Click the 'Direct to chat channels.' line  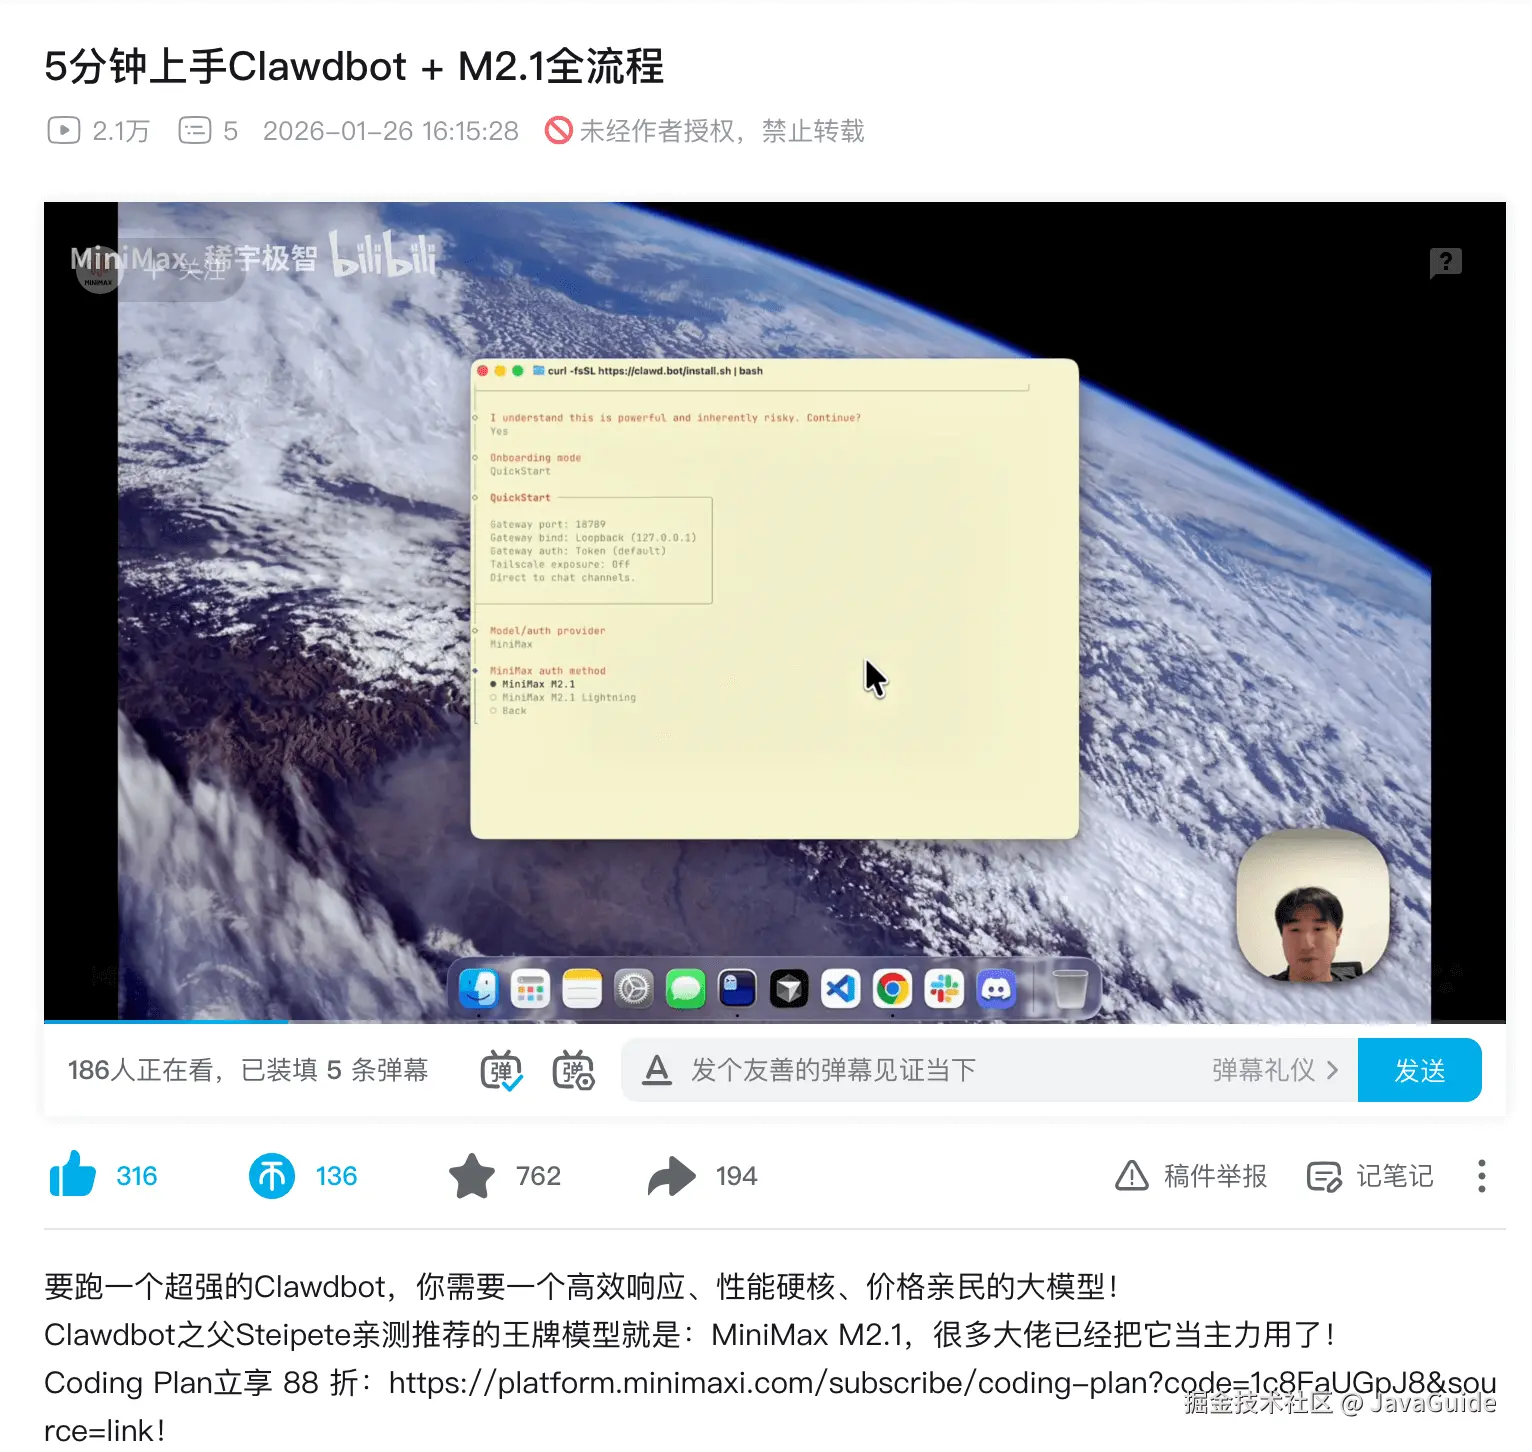[562, 577]
